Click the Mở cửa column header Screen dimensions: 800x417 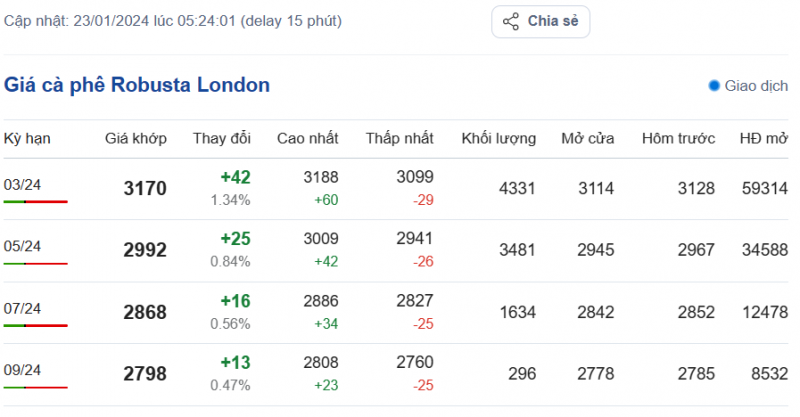point(587,138)
